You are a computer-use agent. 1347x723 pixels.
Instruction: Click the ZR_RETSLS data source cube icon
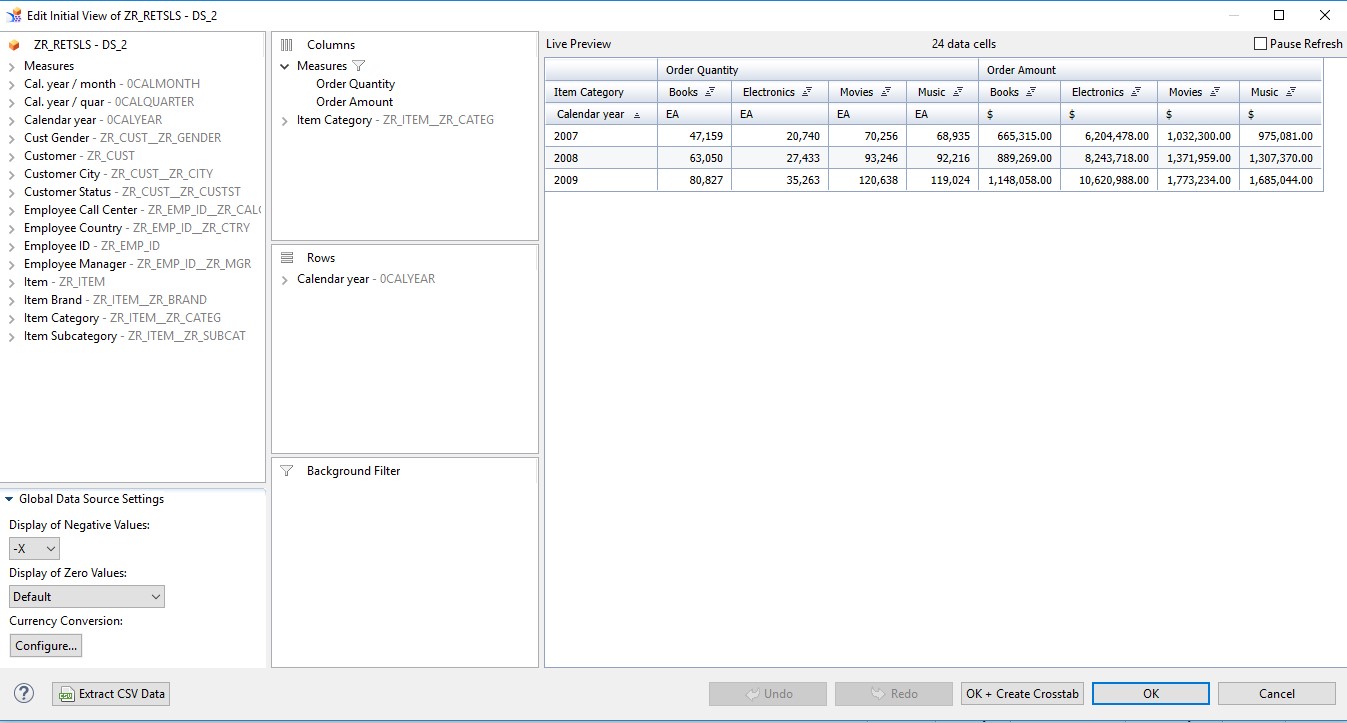(x=14, y=45)
